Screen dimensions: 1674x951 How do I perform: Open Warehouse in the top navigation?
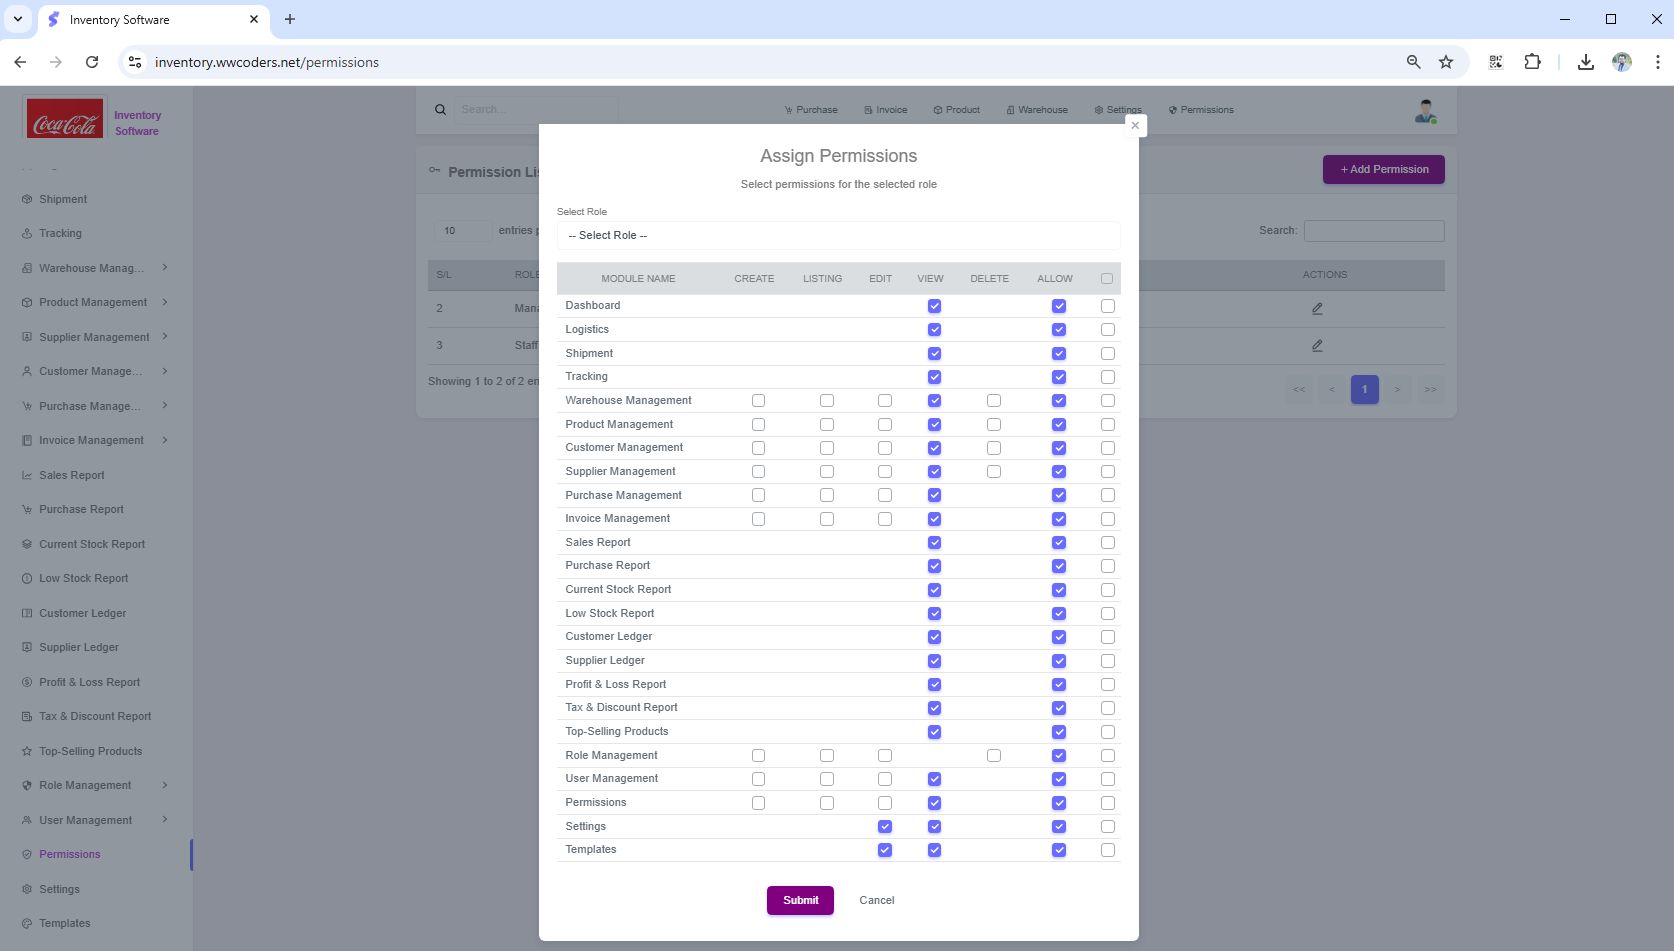coord(1037,110)
